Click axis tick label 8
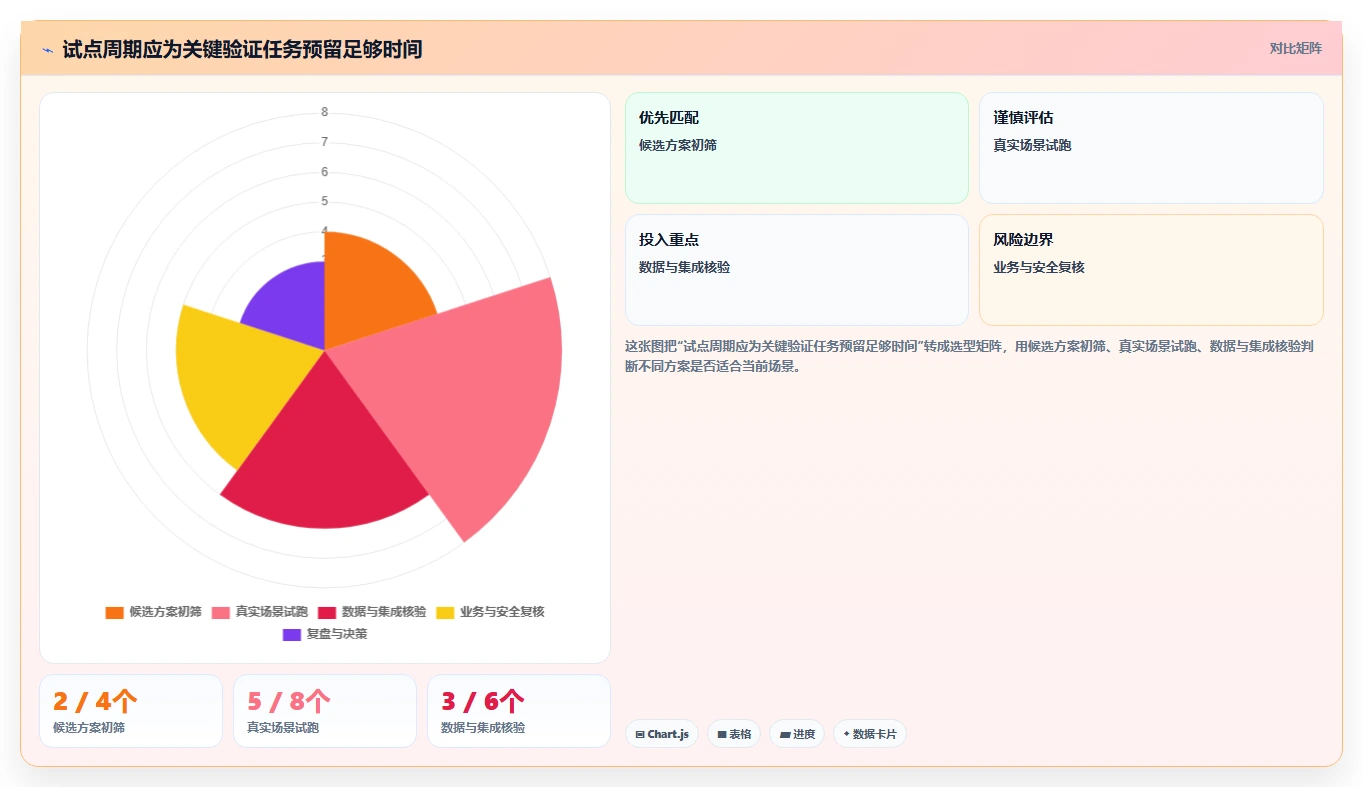This screenshot has height=787, width=1363. point(324,112)
